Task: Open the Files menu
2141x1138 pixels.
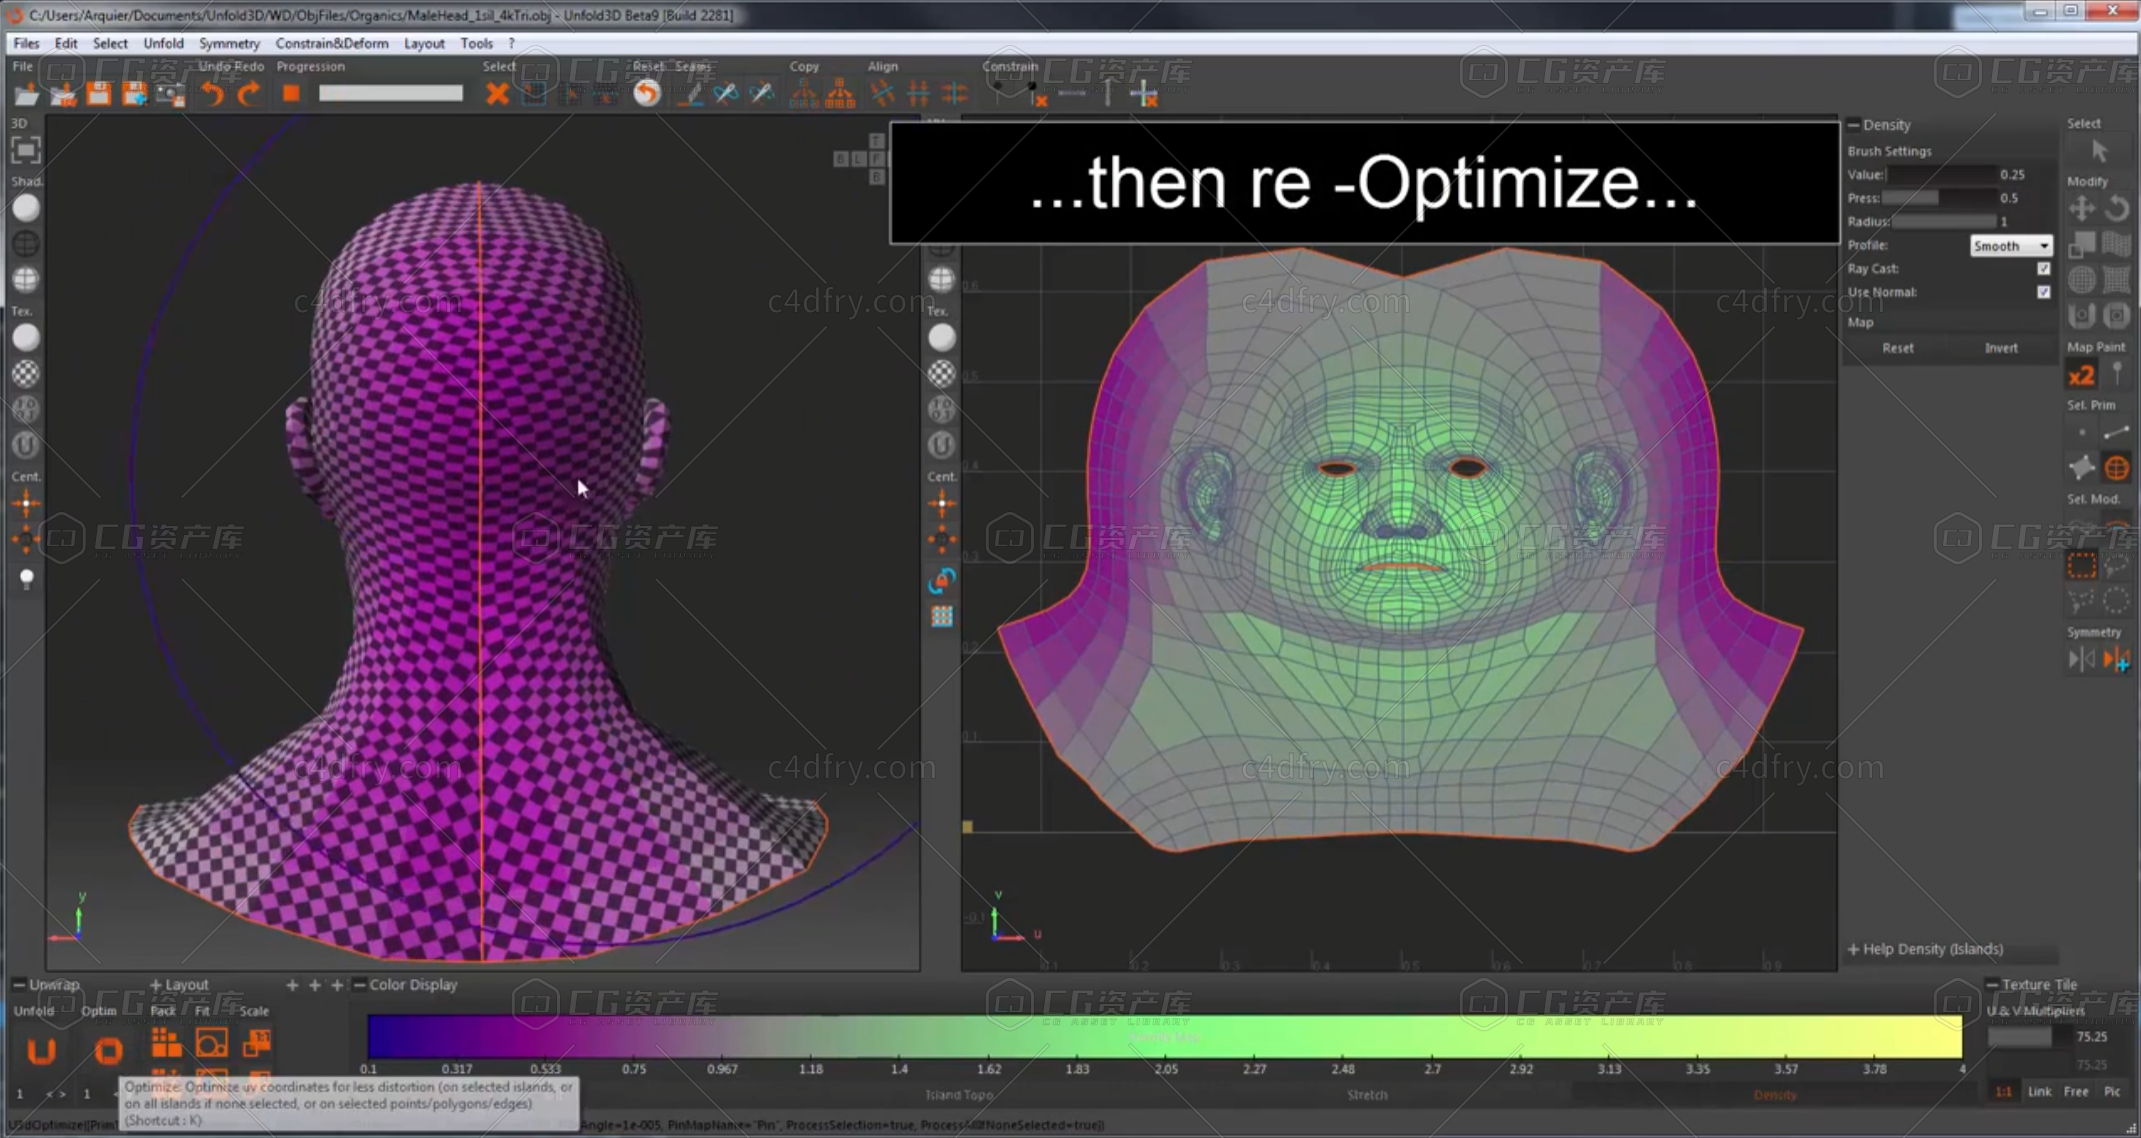Action: tap(26, 43)
